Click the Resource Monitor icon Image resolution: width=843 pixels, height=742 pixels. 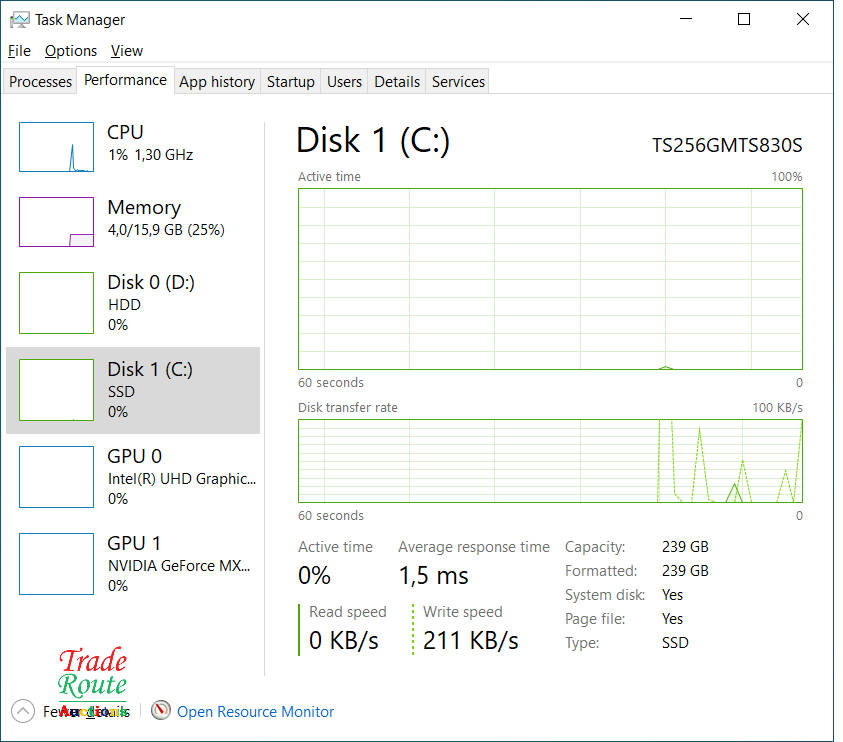tap(161, 711)
